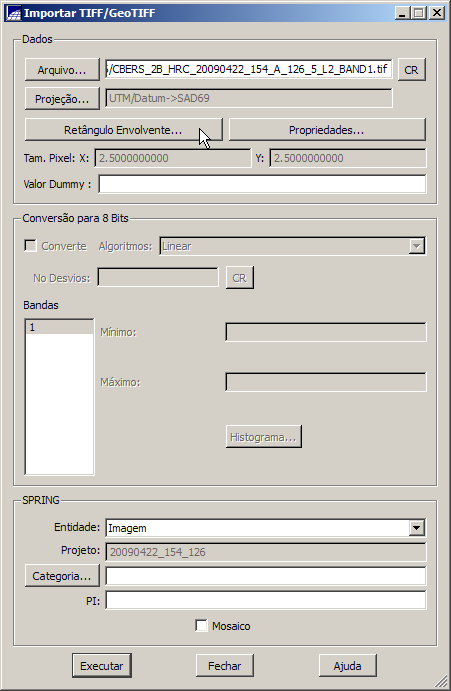This screenshot has width=451, height=691.
Task: Open Retângulo Envolvente dialog
Action: pyautogui.click(x=123, y=130)
